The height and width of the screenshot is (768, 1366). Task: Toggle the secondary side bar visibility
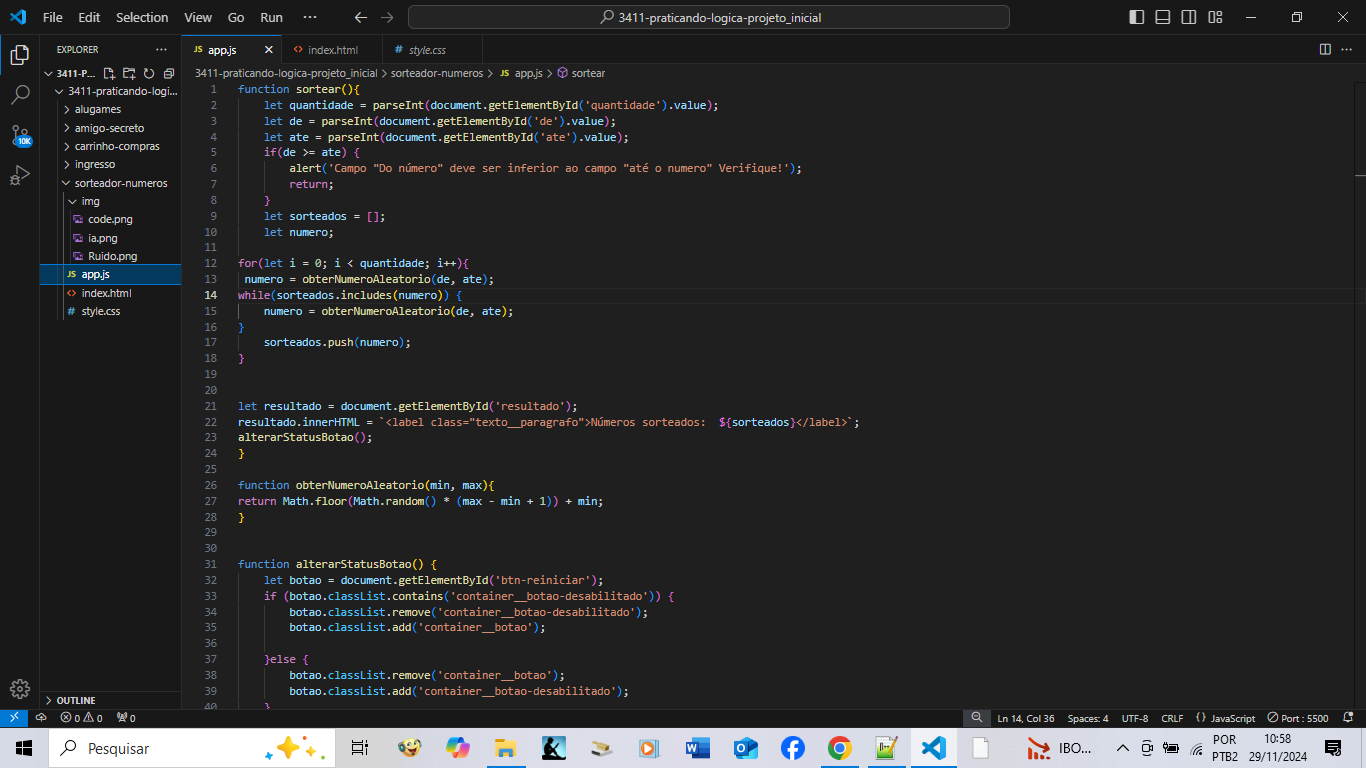click(x=1189, y=17)
